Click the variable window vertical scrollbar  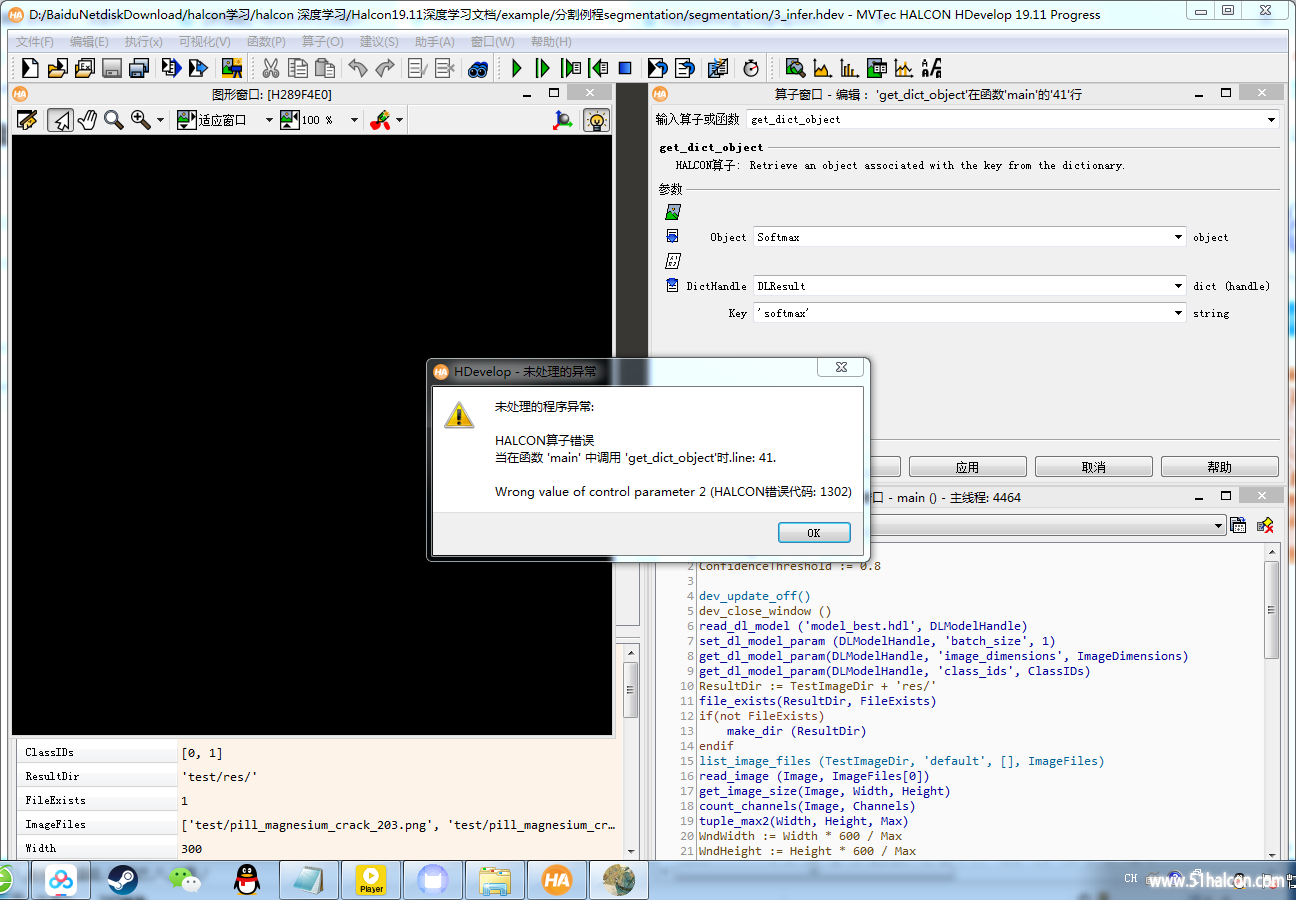point(630,692)
